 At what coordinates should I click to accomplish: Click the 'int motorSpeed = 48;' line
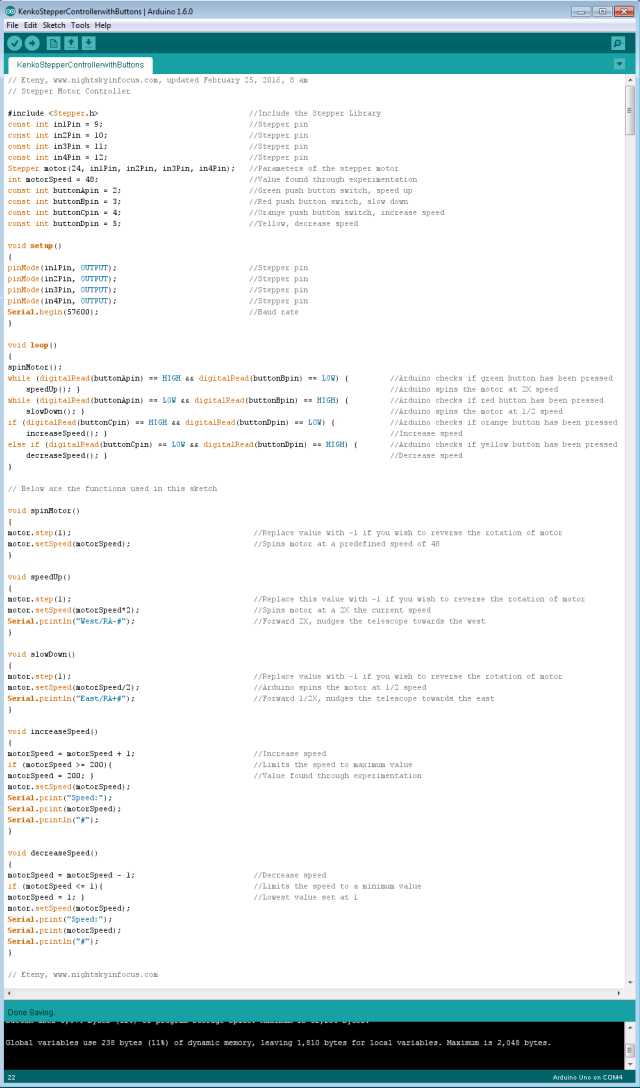click(x=55, y=180)
